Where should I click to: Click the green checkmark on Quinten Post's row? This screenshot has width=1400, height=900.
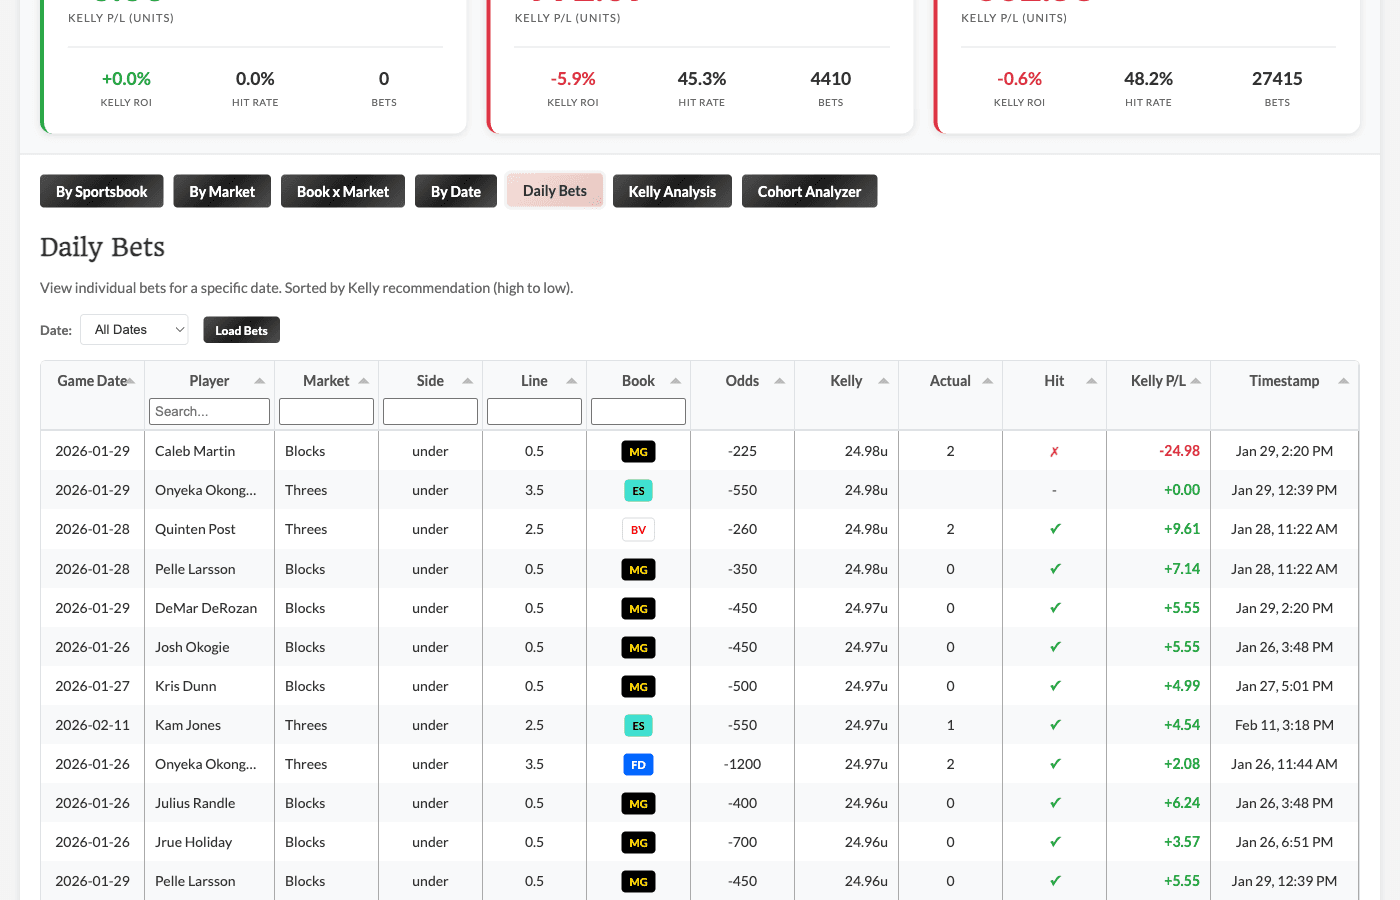pos(1053,529)
